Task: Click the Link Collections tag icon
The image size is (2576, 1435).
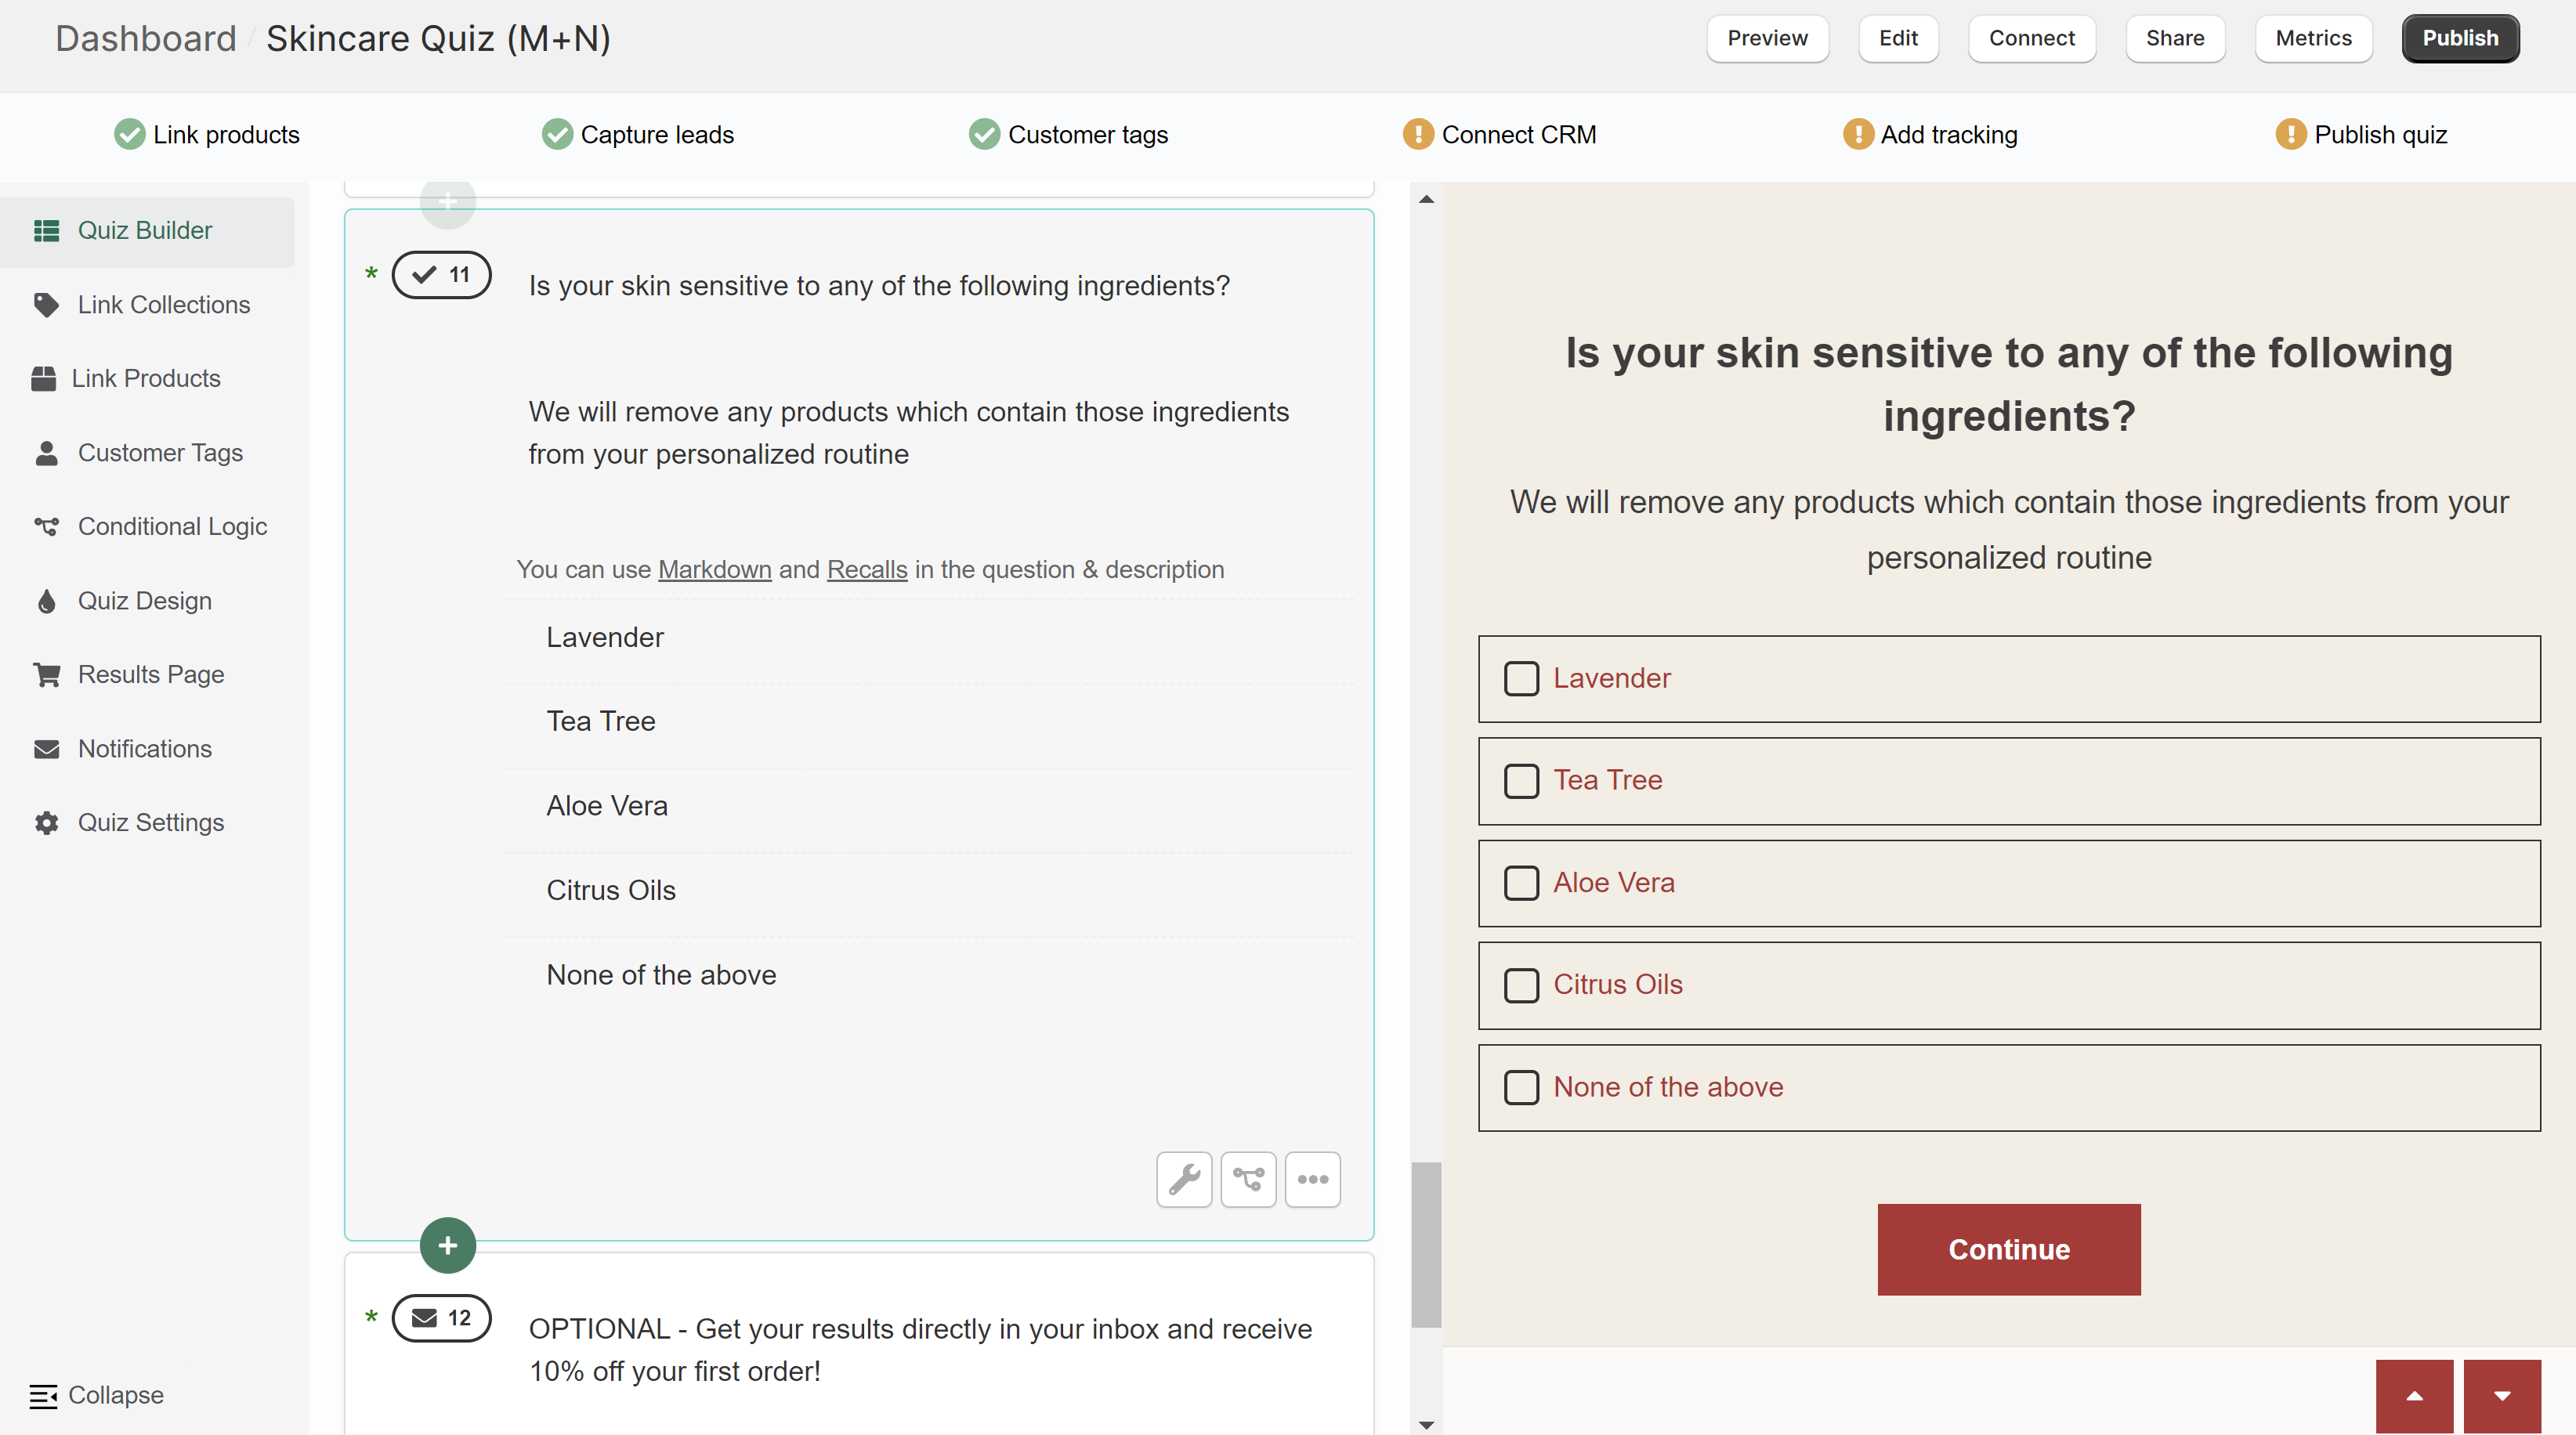Action: [x=46, y=305]
